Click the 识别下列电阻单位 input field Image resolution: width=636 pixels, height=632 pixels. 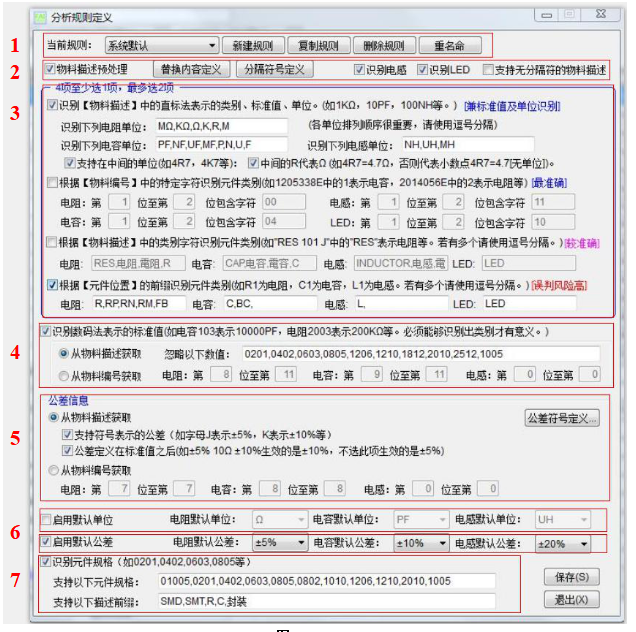(219, 126)
